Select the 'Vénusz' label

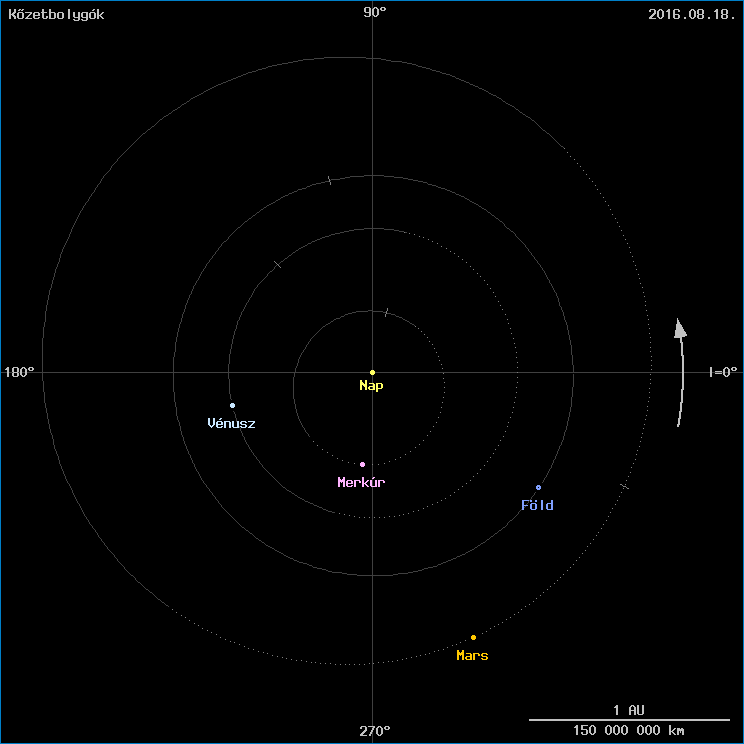coord(232,423)
